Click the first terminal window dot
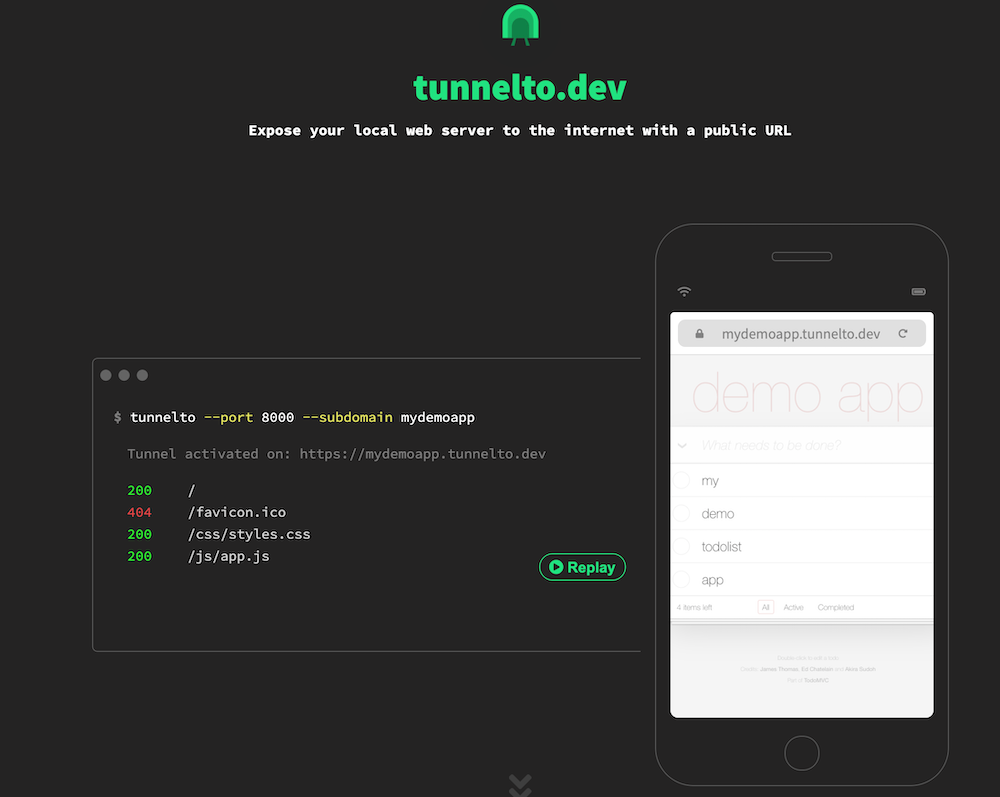The height and width of the screenshot is (797, 1000). (x=106, y=375)
